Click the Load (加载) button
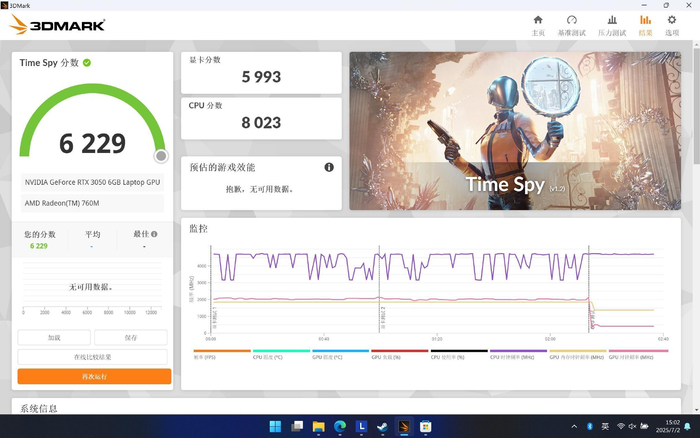Image resolution: width=700 pixels, height=438 pixels. [54, 338]
